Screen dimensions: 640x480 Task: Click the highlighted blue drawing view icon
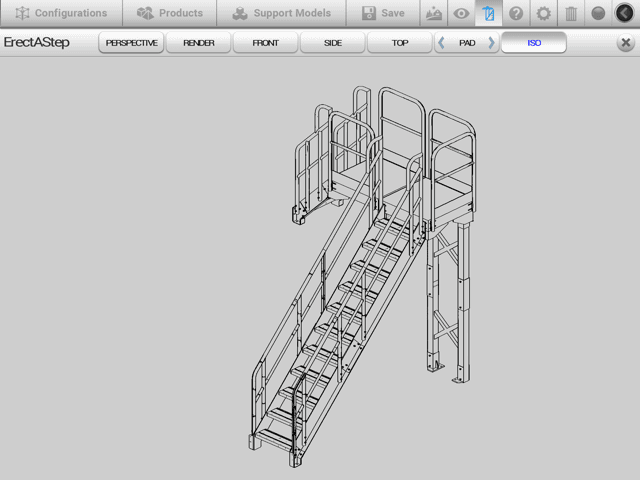coord(488,14)
